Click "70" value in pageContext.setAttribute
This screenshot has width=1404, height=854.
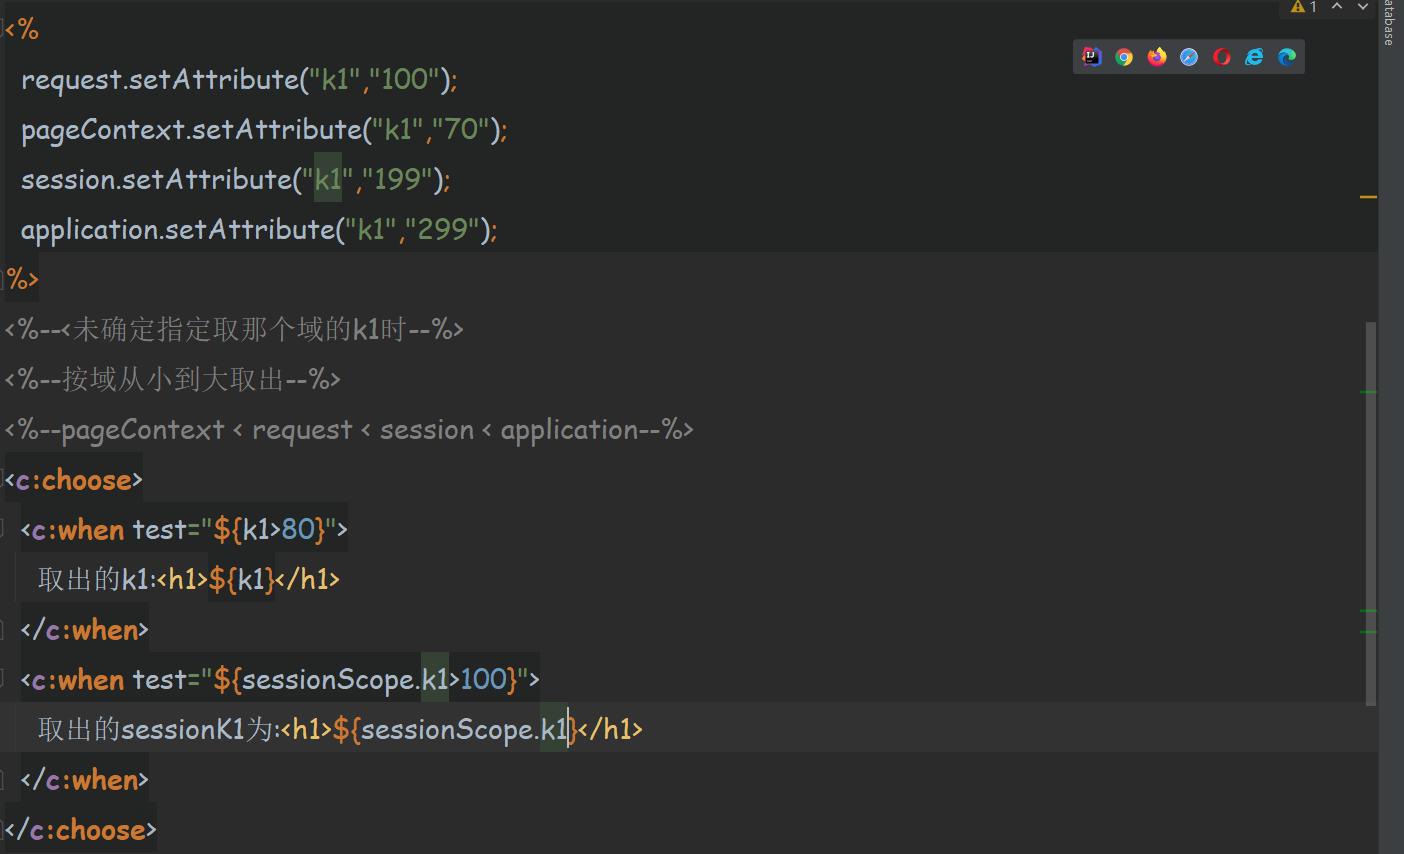coord(460,130)
